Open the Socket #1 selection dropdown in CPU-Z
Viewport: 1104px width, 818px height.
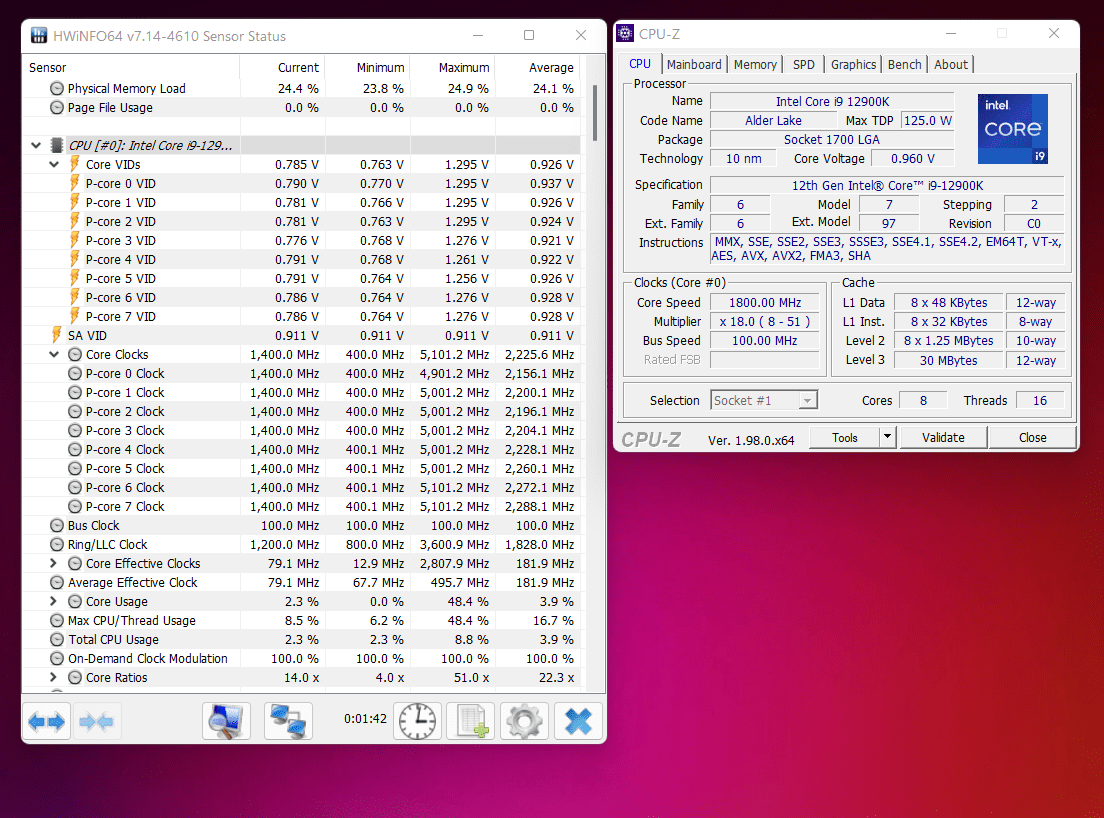tap(808, 401)
